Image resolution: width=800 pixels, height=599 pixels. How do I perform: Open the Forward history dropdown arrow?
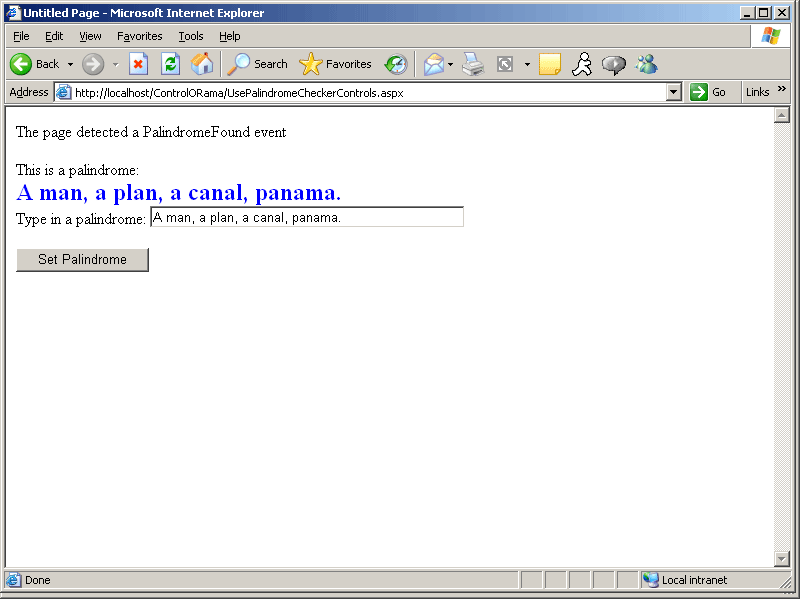point(116,64)
